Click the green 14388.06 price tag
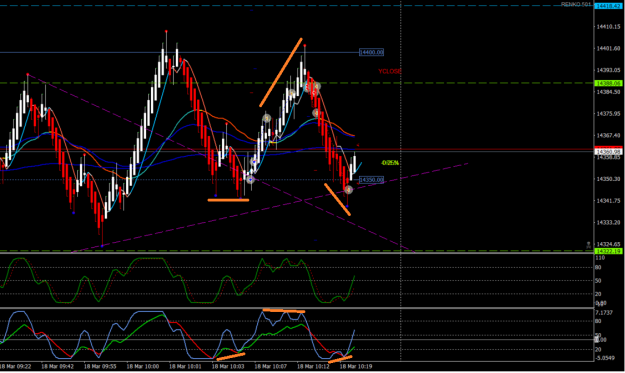 click(608, 83)
